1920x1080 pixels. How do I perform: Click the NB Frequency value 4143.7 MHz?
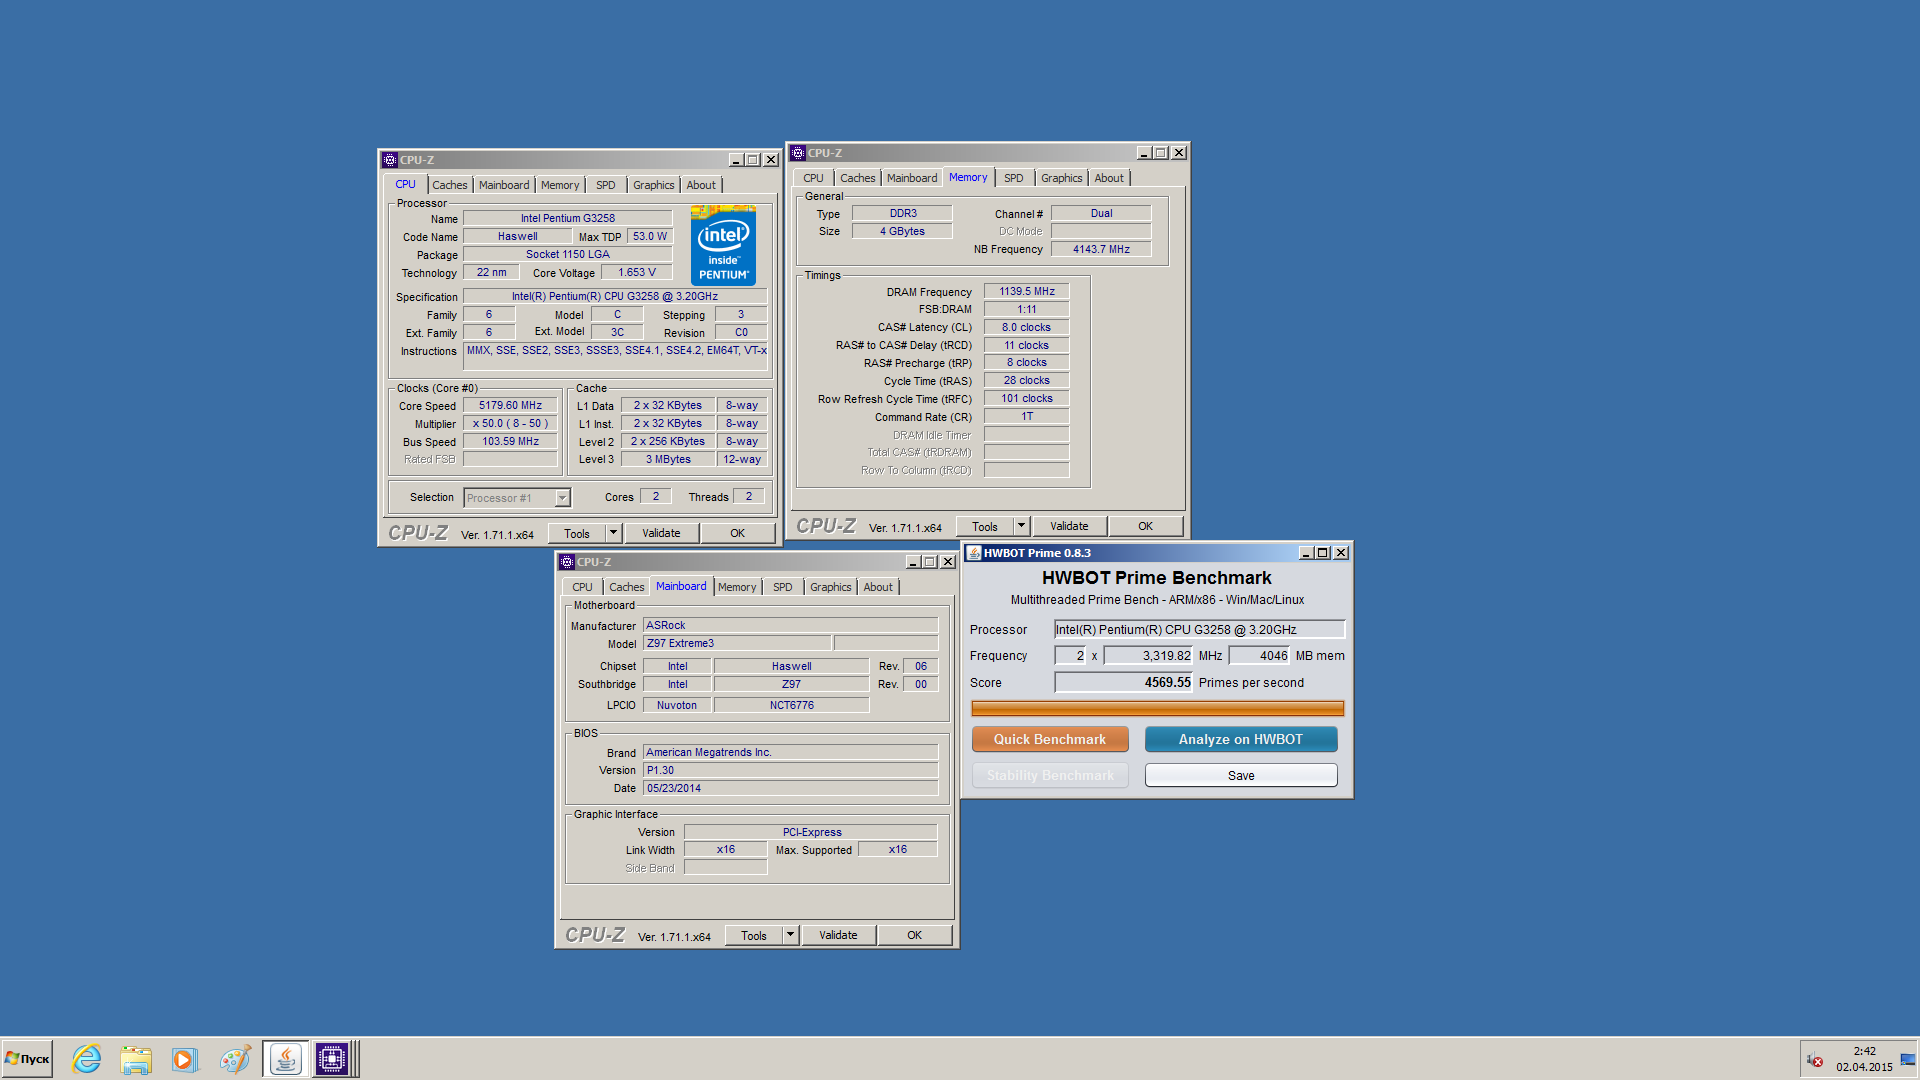point(1101,249)
